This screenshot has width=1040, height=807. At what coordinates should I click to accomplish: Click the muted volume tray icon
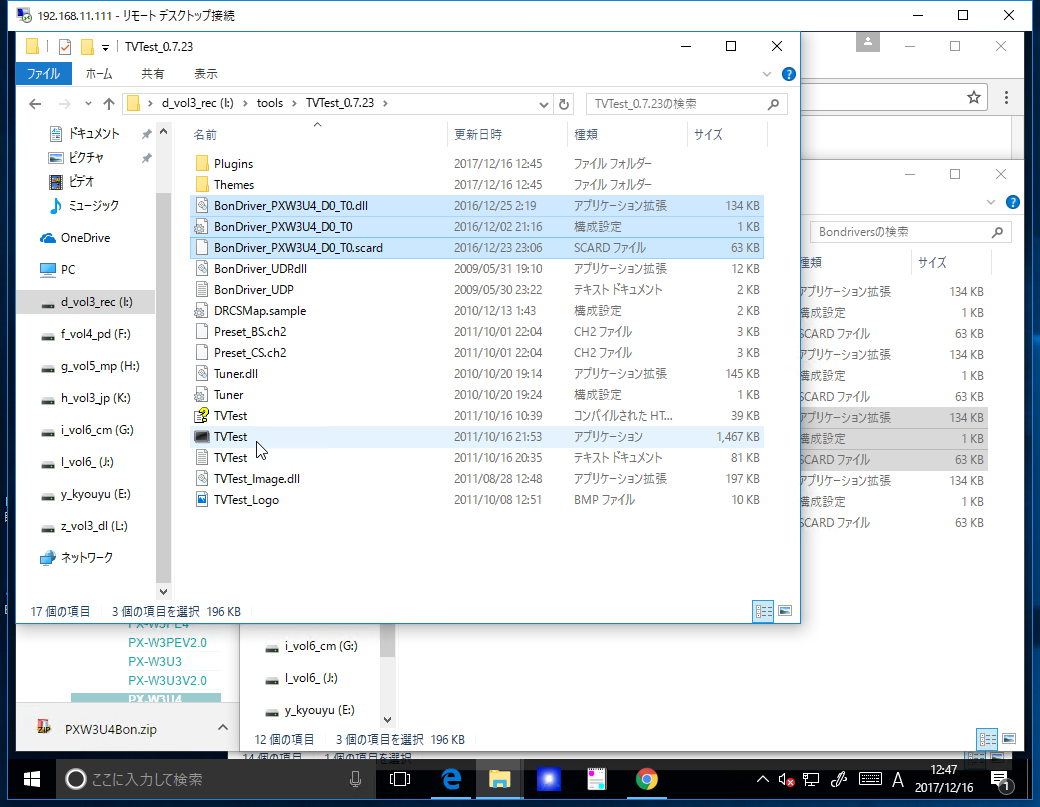[786, 780]
